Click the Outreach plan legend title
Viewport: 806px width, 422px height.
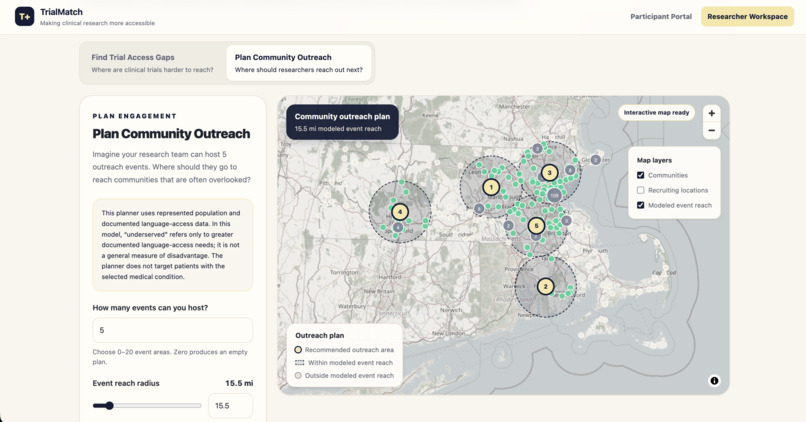[320, 335]
